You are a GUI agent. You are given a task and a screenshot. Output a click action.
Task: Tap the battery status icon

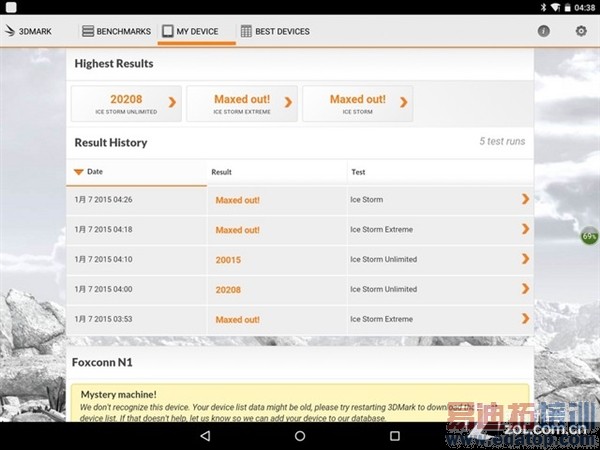[x=568, y=7]
